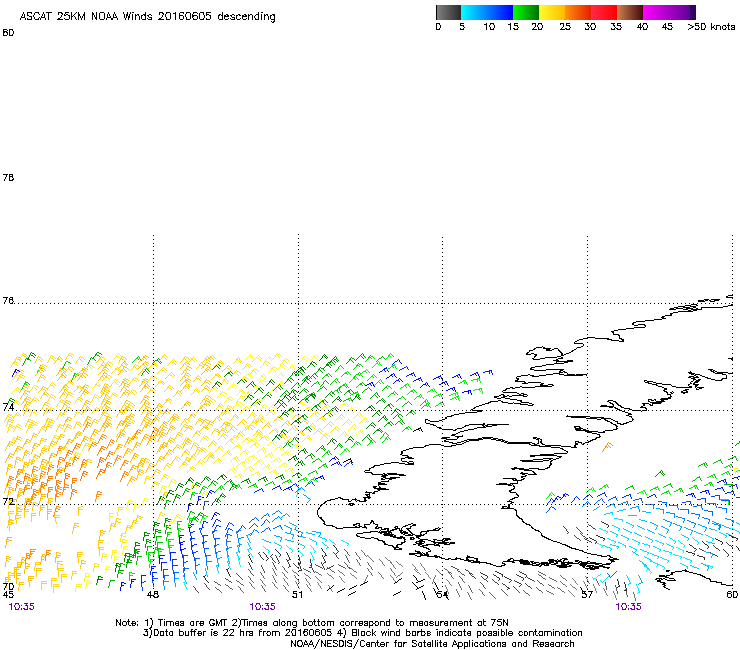Screen dimensions: 740x650
Task: Click the green 15-20 knots color bar segment
Action: coord(526,12)
